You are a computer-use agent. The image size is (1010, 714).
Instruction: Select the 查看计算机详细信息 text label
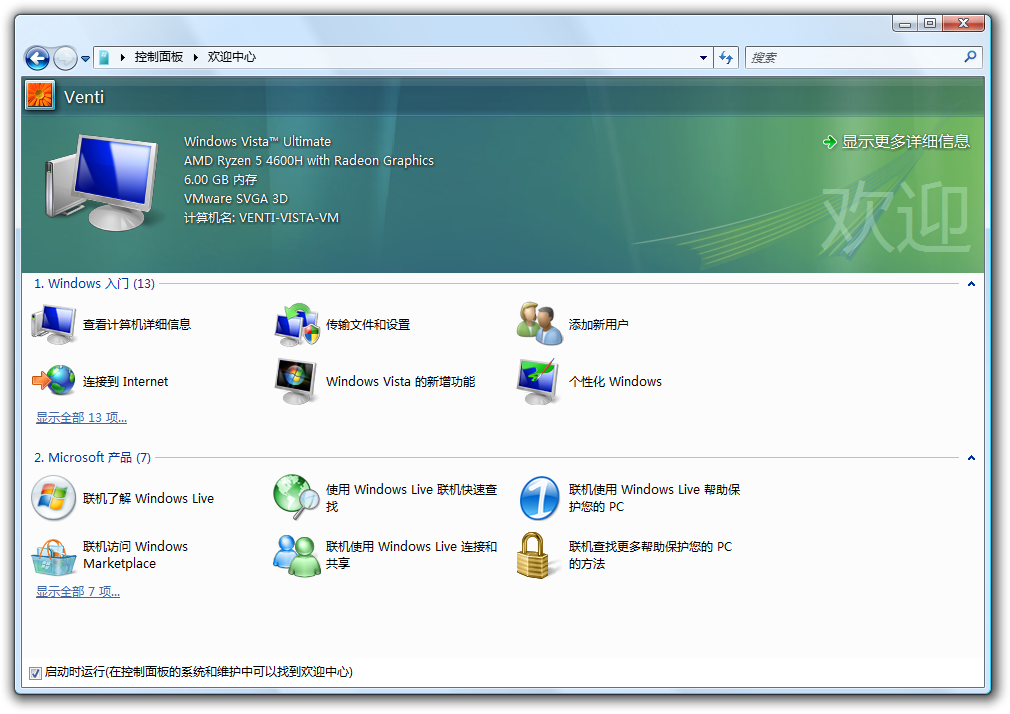point(137,325)
